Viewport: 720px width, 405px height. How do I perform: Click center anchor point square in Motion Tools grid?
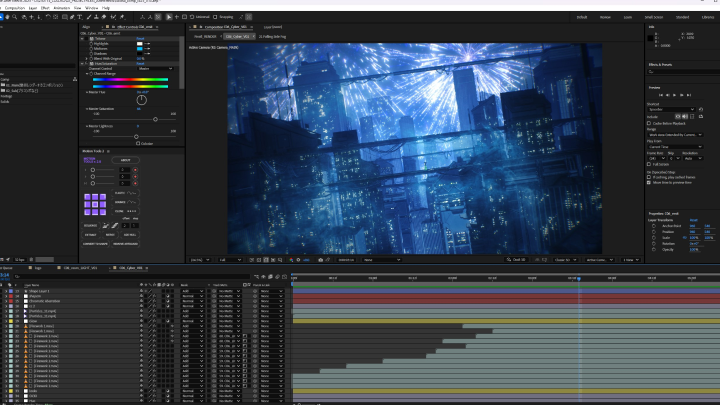coord(95,204)
